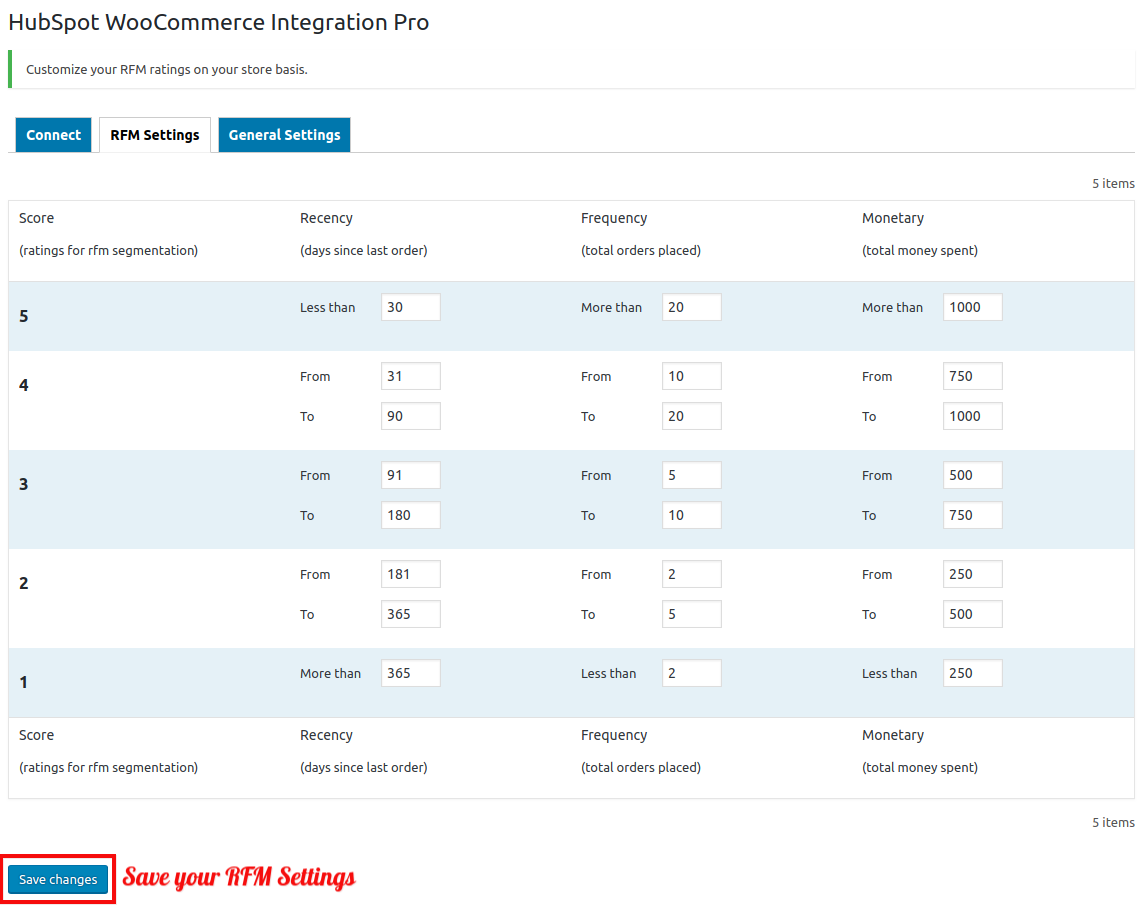Viewport: 1141px width, 910px height.
Task: Click the bottom 'Frequency' footer header
Action: (x=613, y=735)
